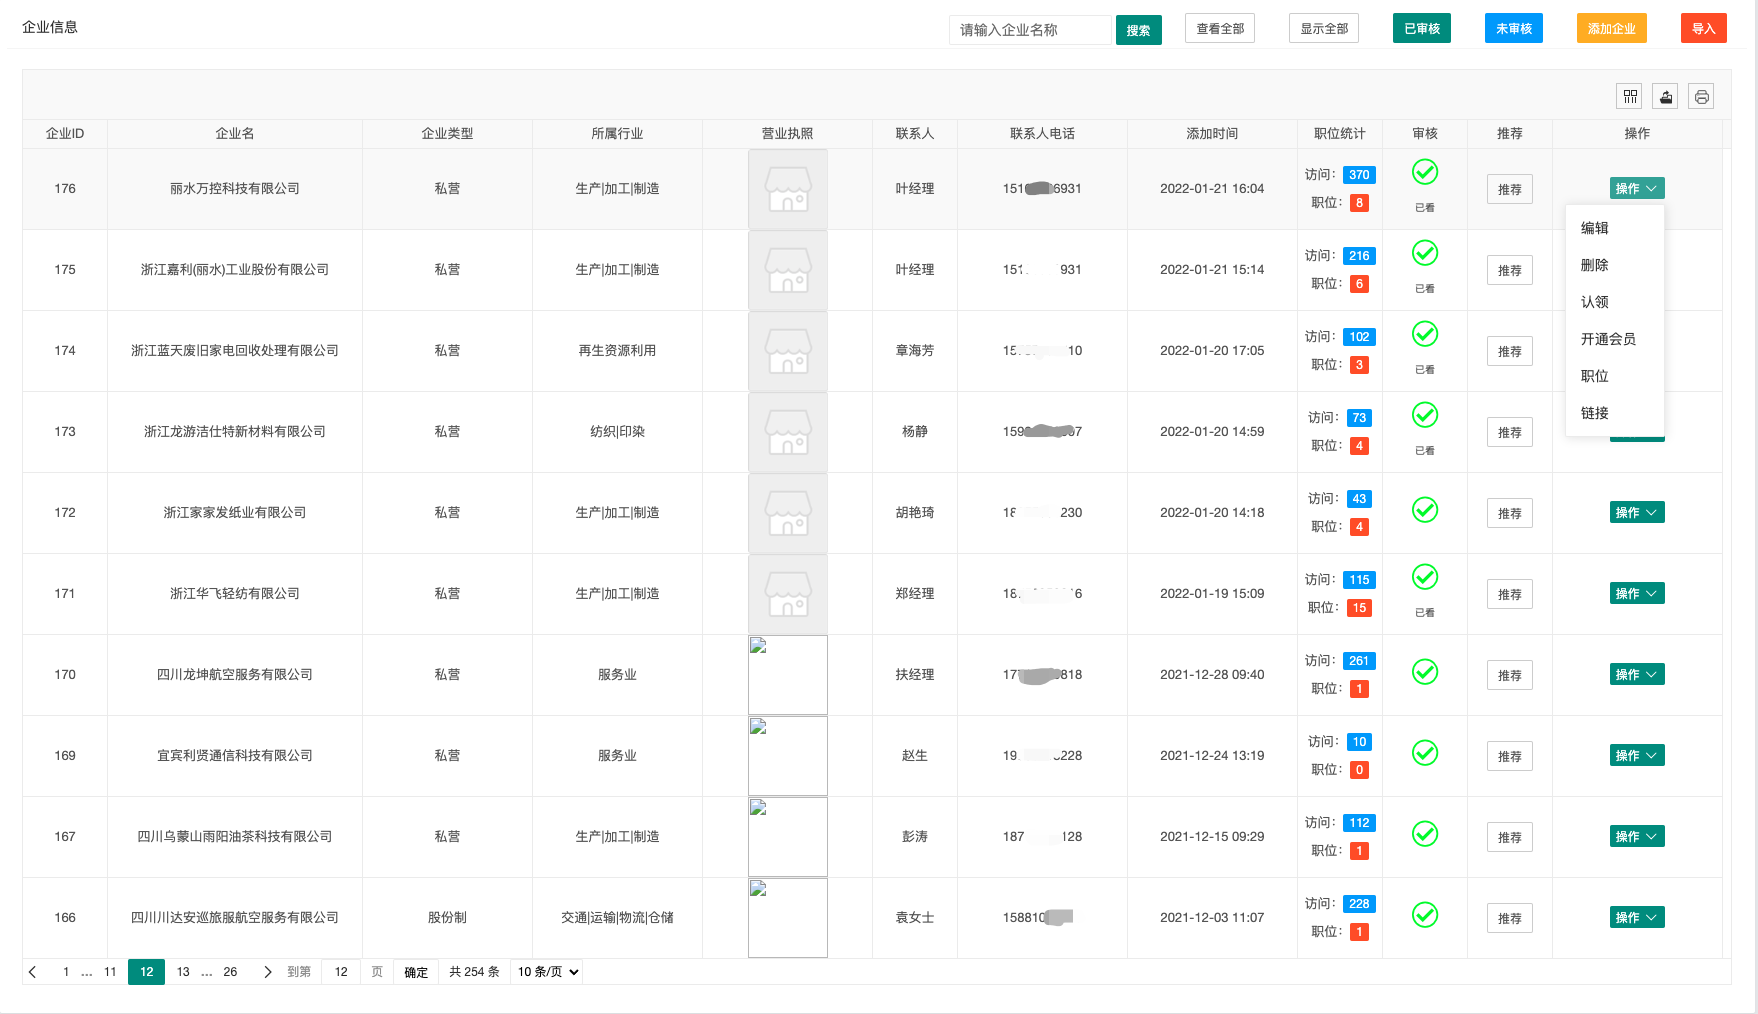Screen dimensions: 1758x1014
Task: Open license thumbnail for company 170
Action: (788, 675)
